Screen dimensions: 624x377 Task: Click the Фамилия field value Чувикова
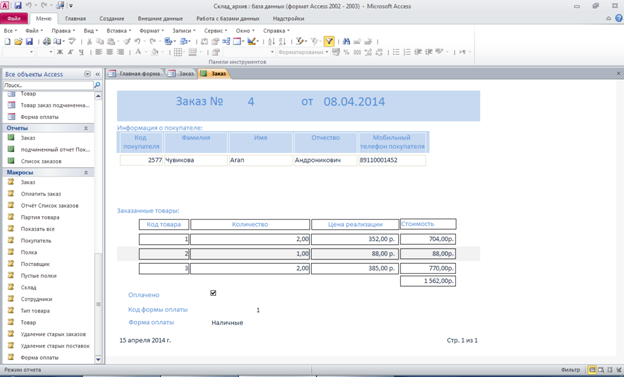click(x=195, y=160)
